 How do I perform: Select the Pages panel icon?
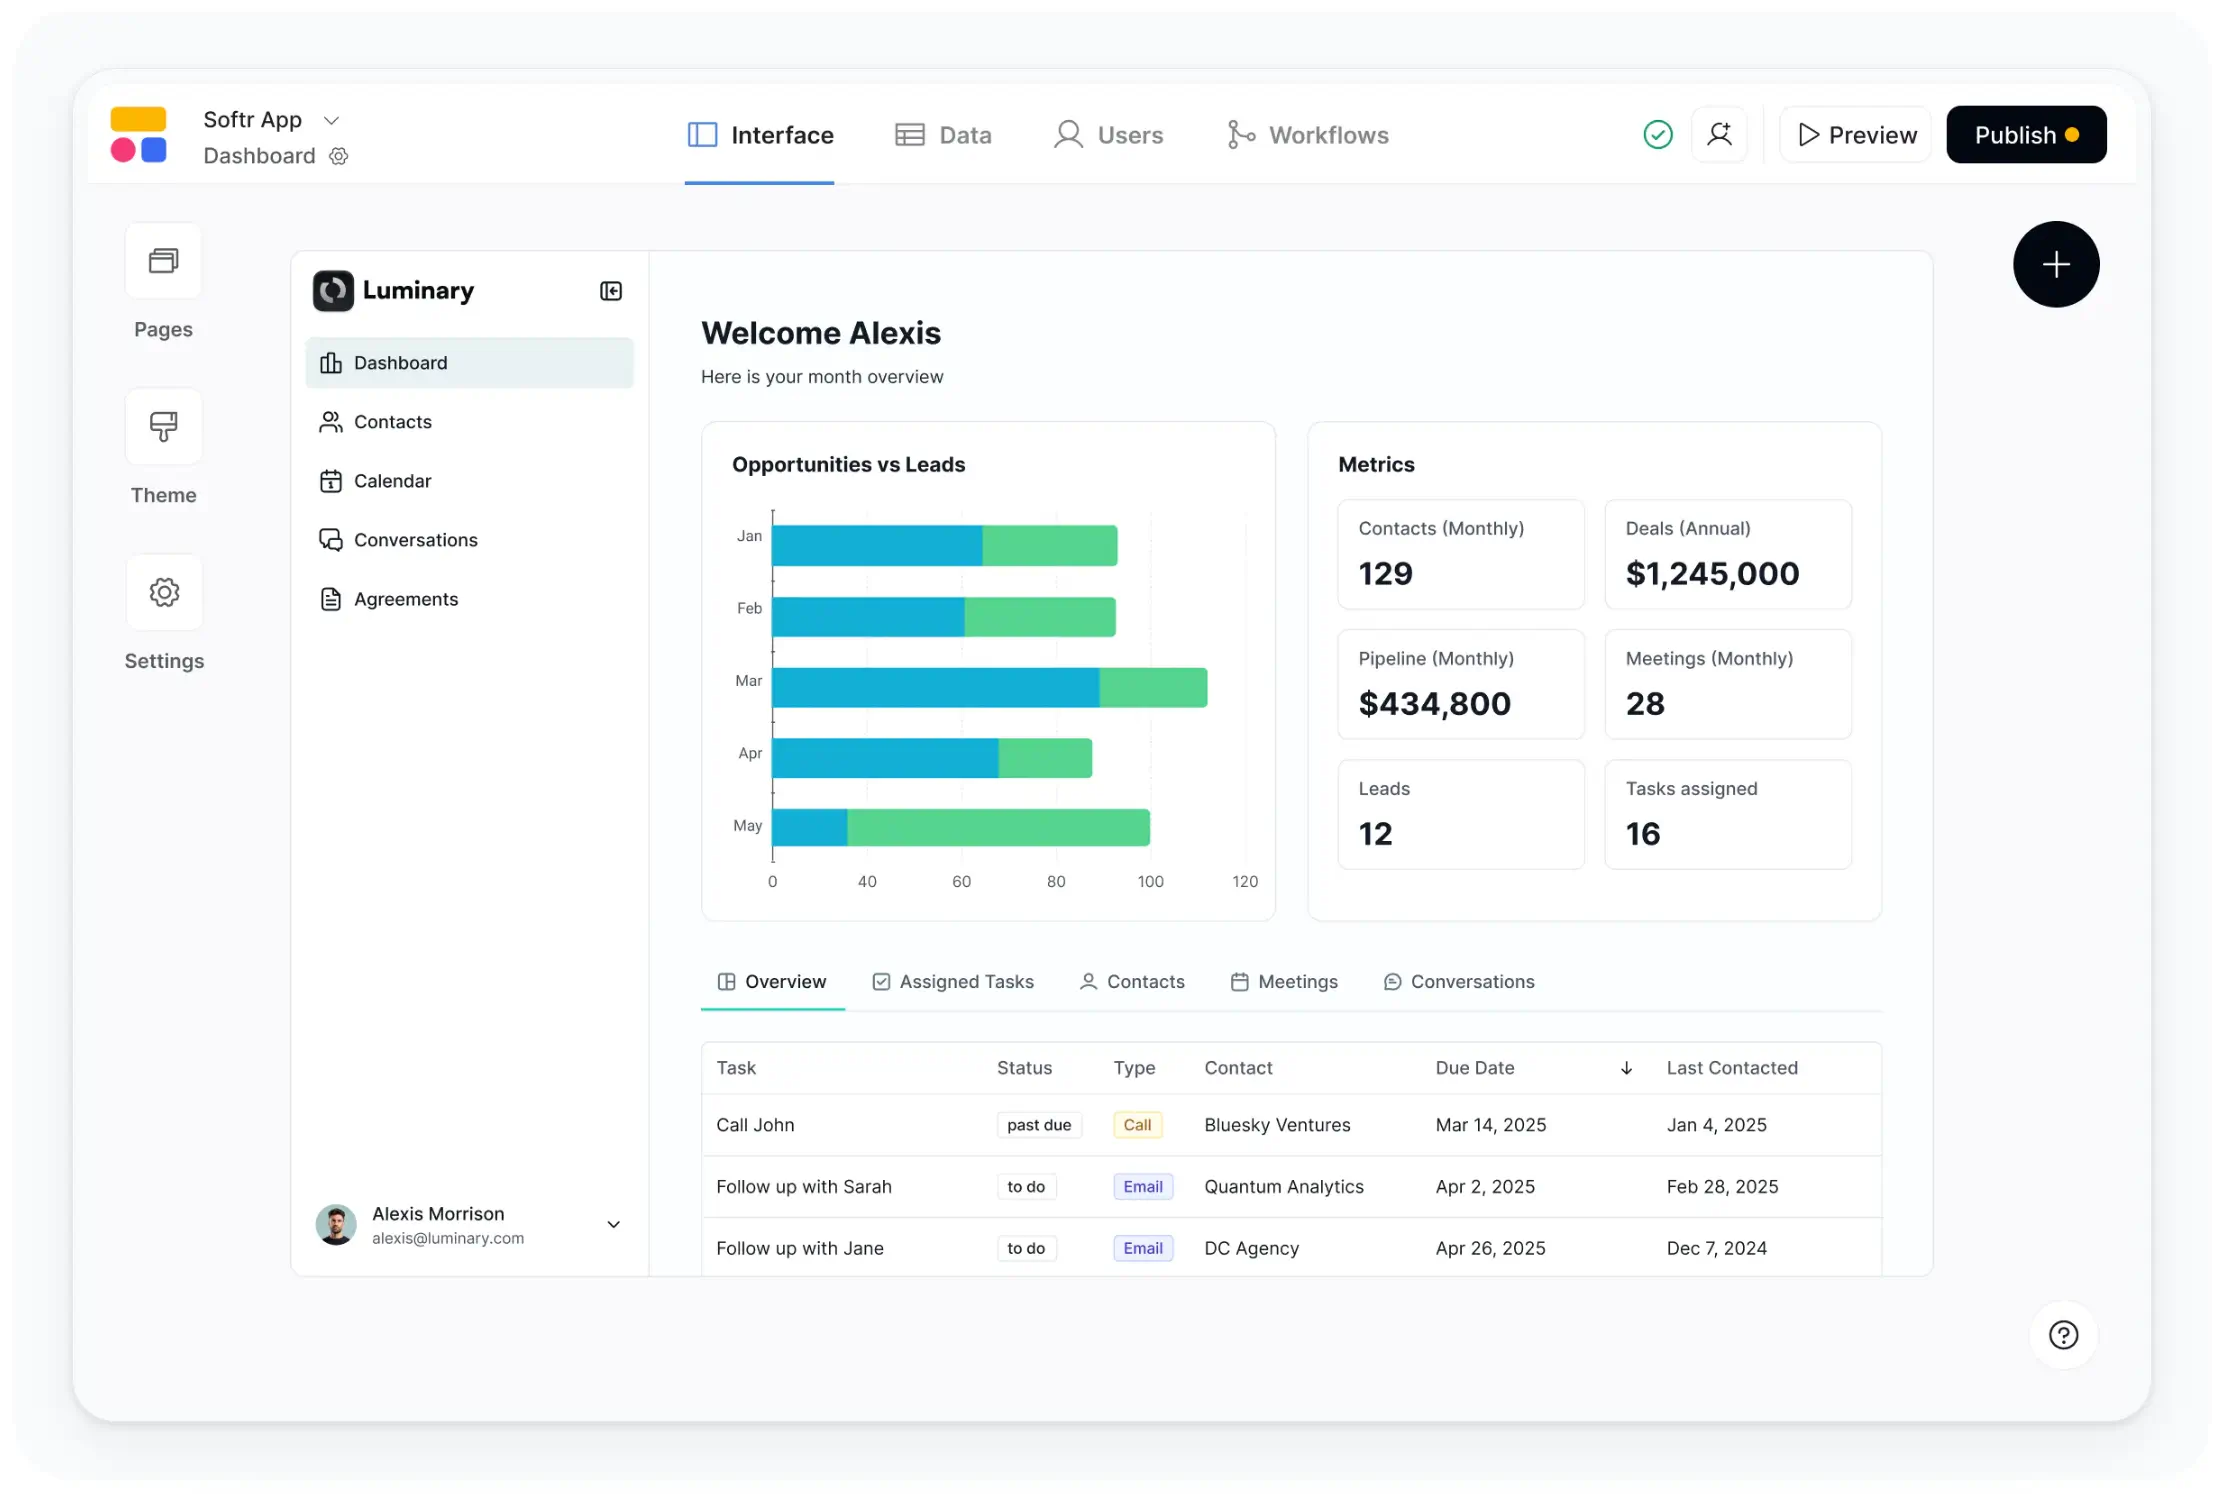click(162, 261)
